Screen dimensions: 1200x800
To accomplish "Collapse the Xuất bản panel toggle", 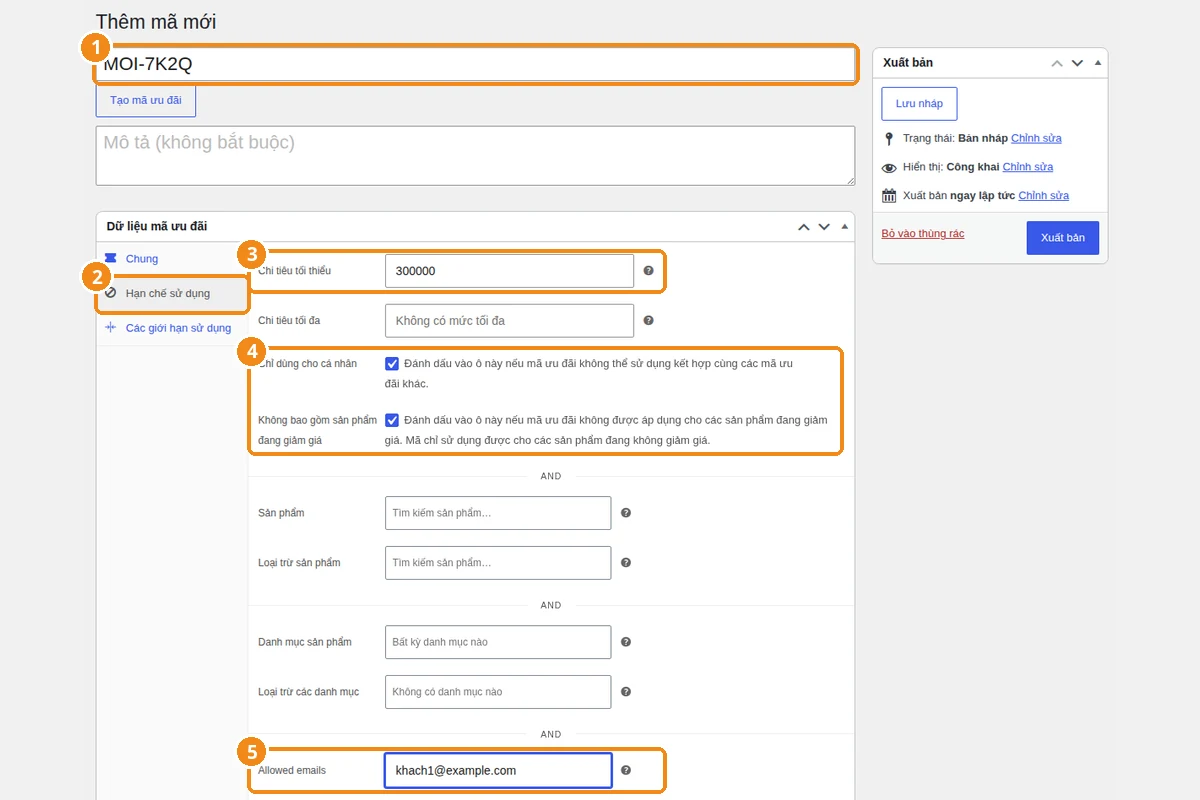I will point(1099,63).
